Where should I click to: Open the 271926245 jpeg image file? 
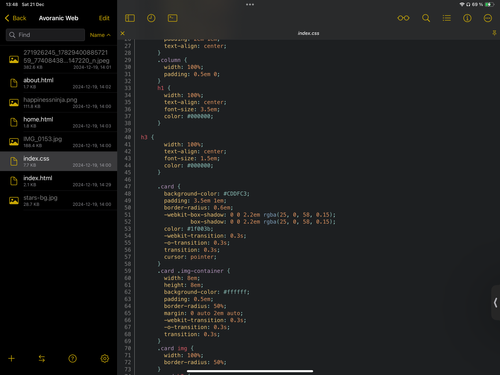point(58,59)
